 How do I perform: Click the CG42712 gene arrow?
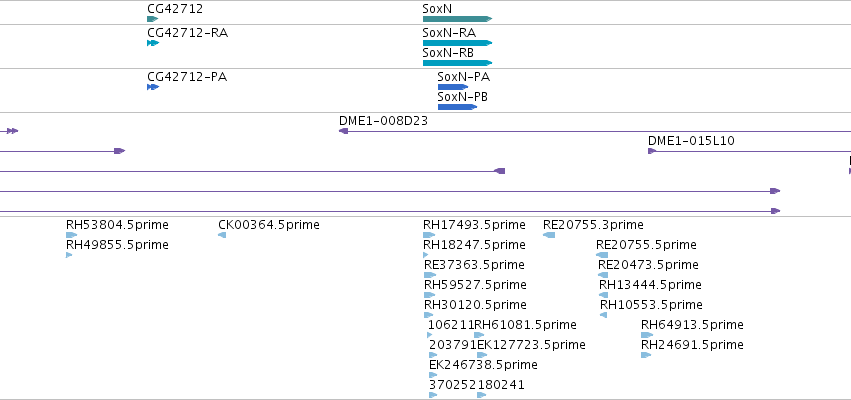[152, 19]
